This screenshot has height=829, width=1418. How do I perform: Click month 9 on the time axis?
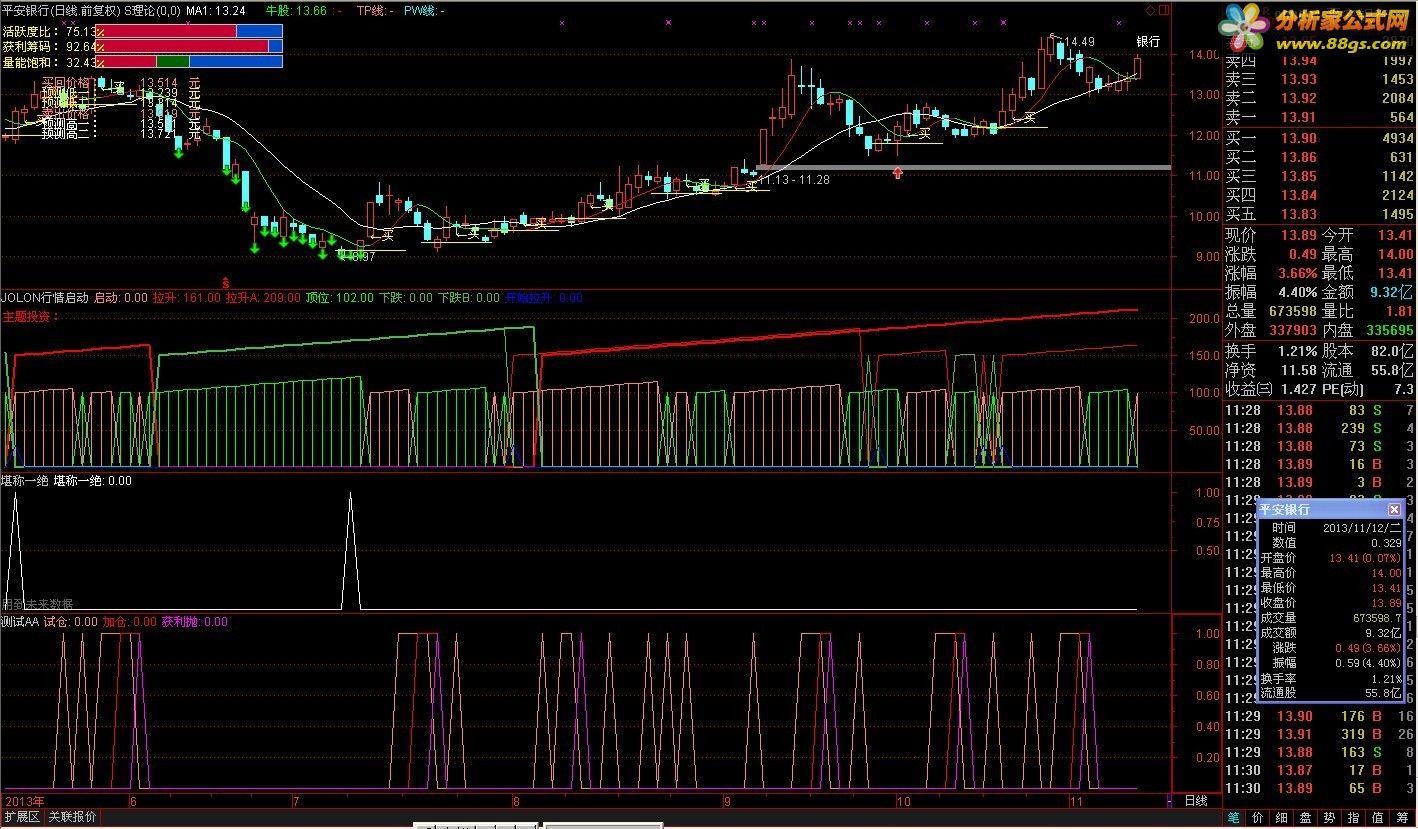727,802
